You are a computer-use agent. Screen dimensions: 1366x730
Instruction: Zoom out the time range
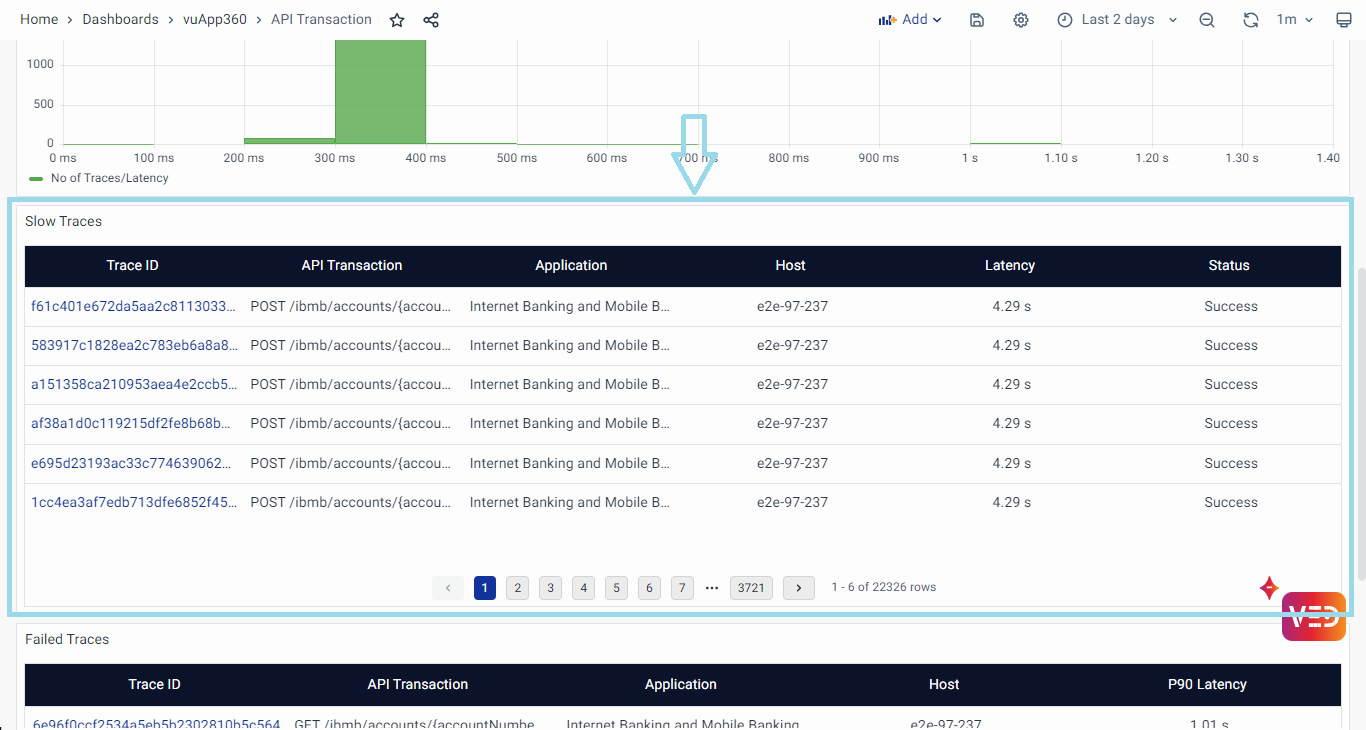[1207, 20]
